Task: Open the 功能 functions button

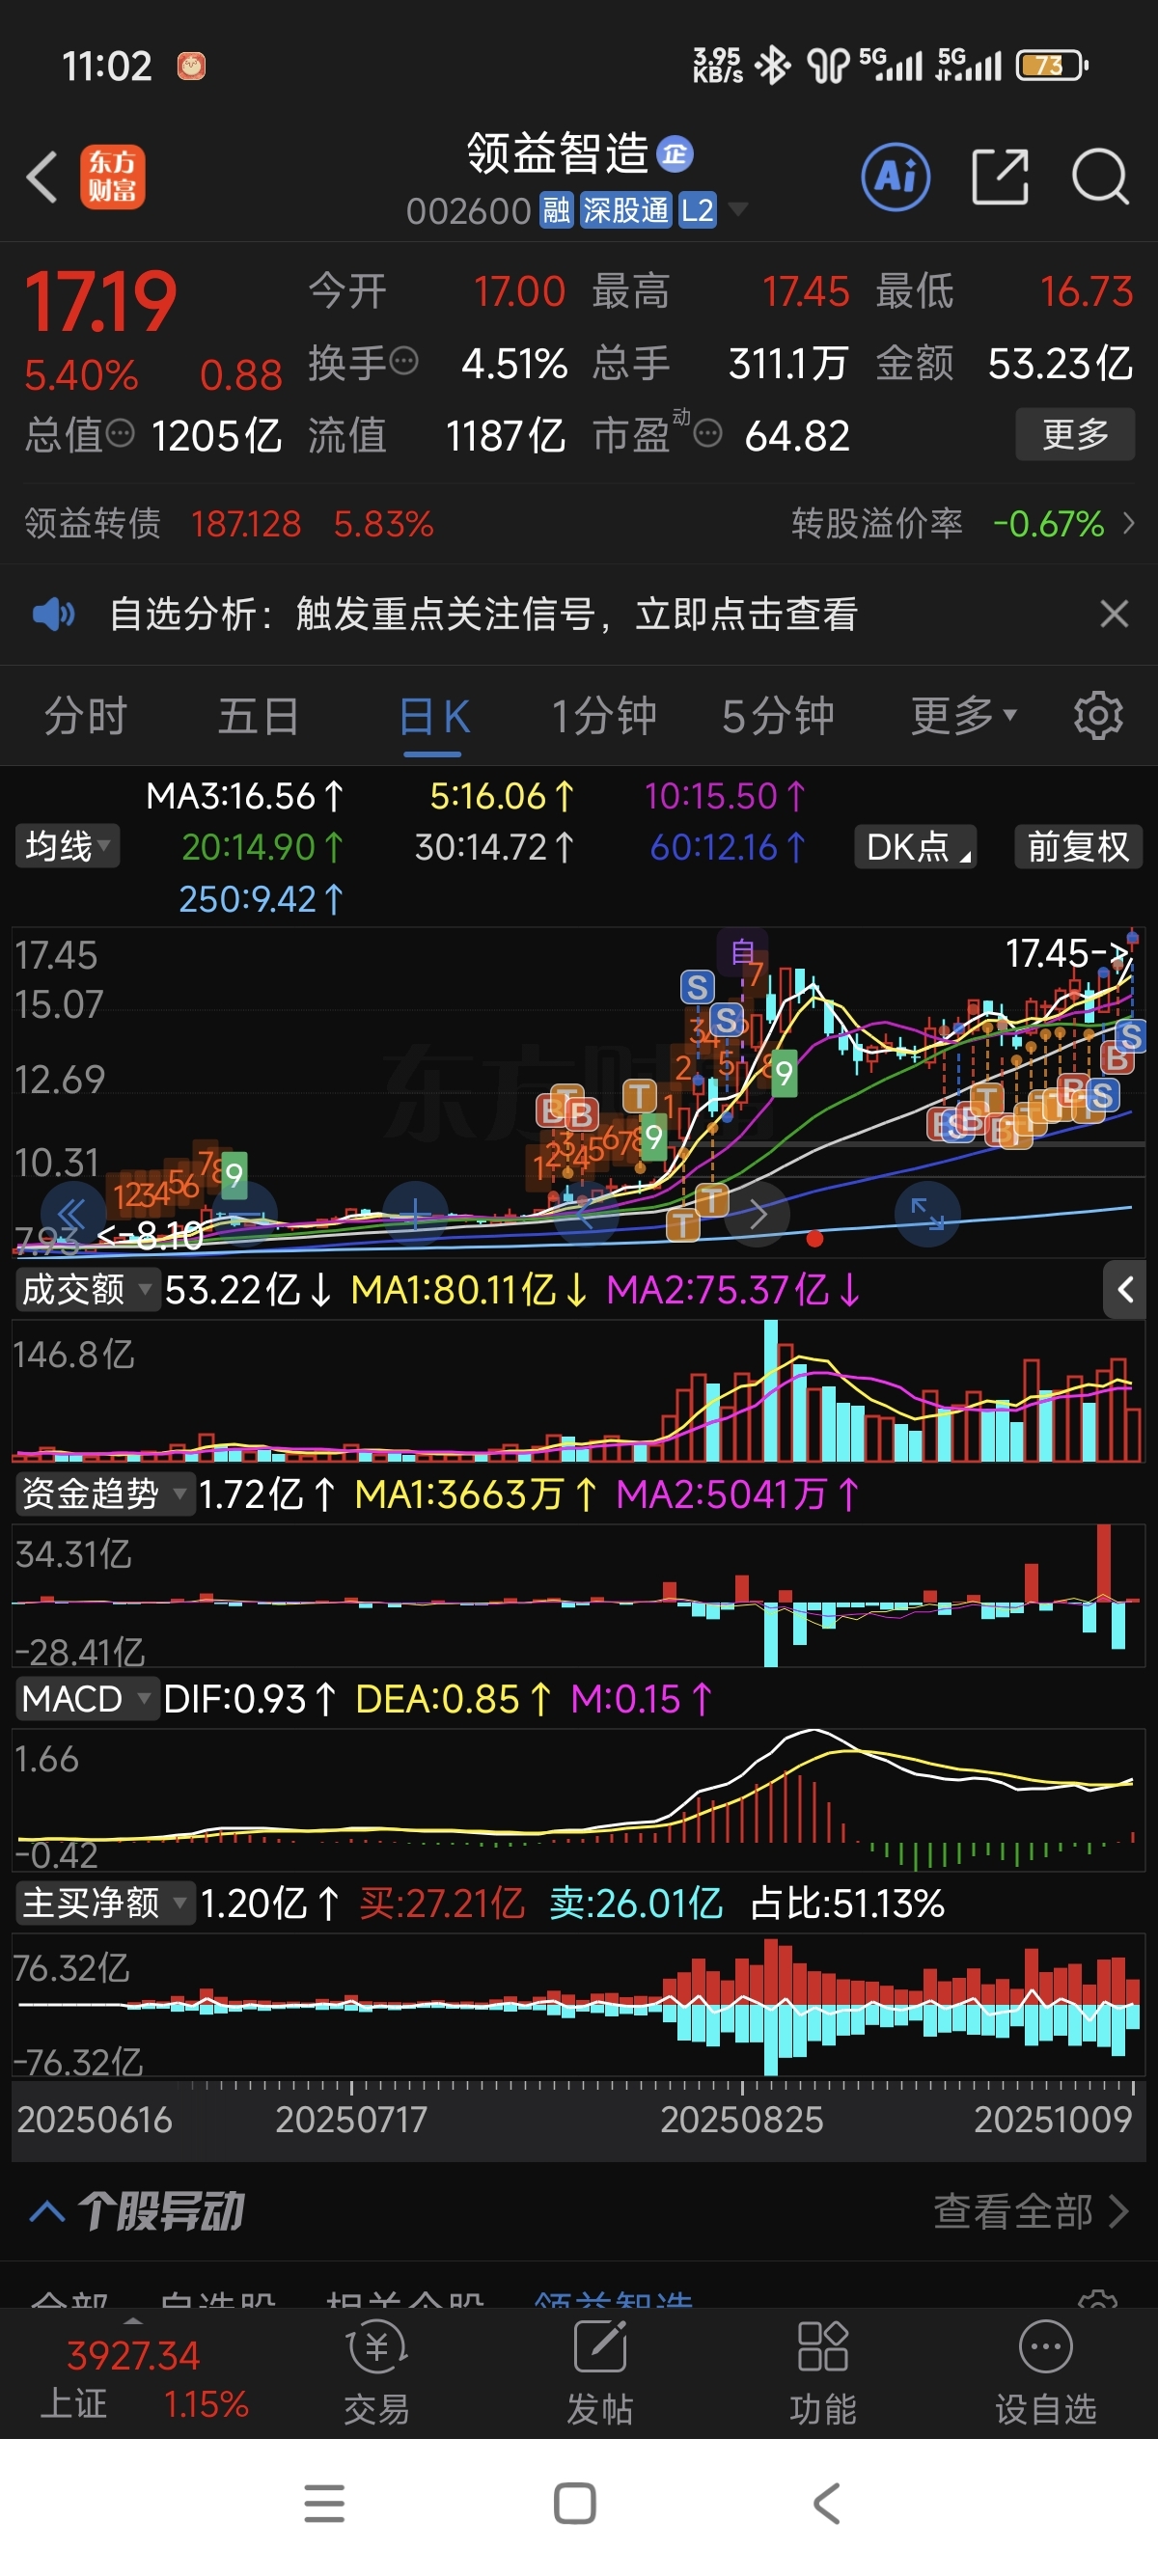Action: point(823,2374)
